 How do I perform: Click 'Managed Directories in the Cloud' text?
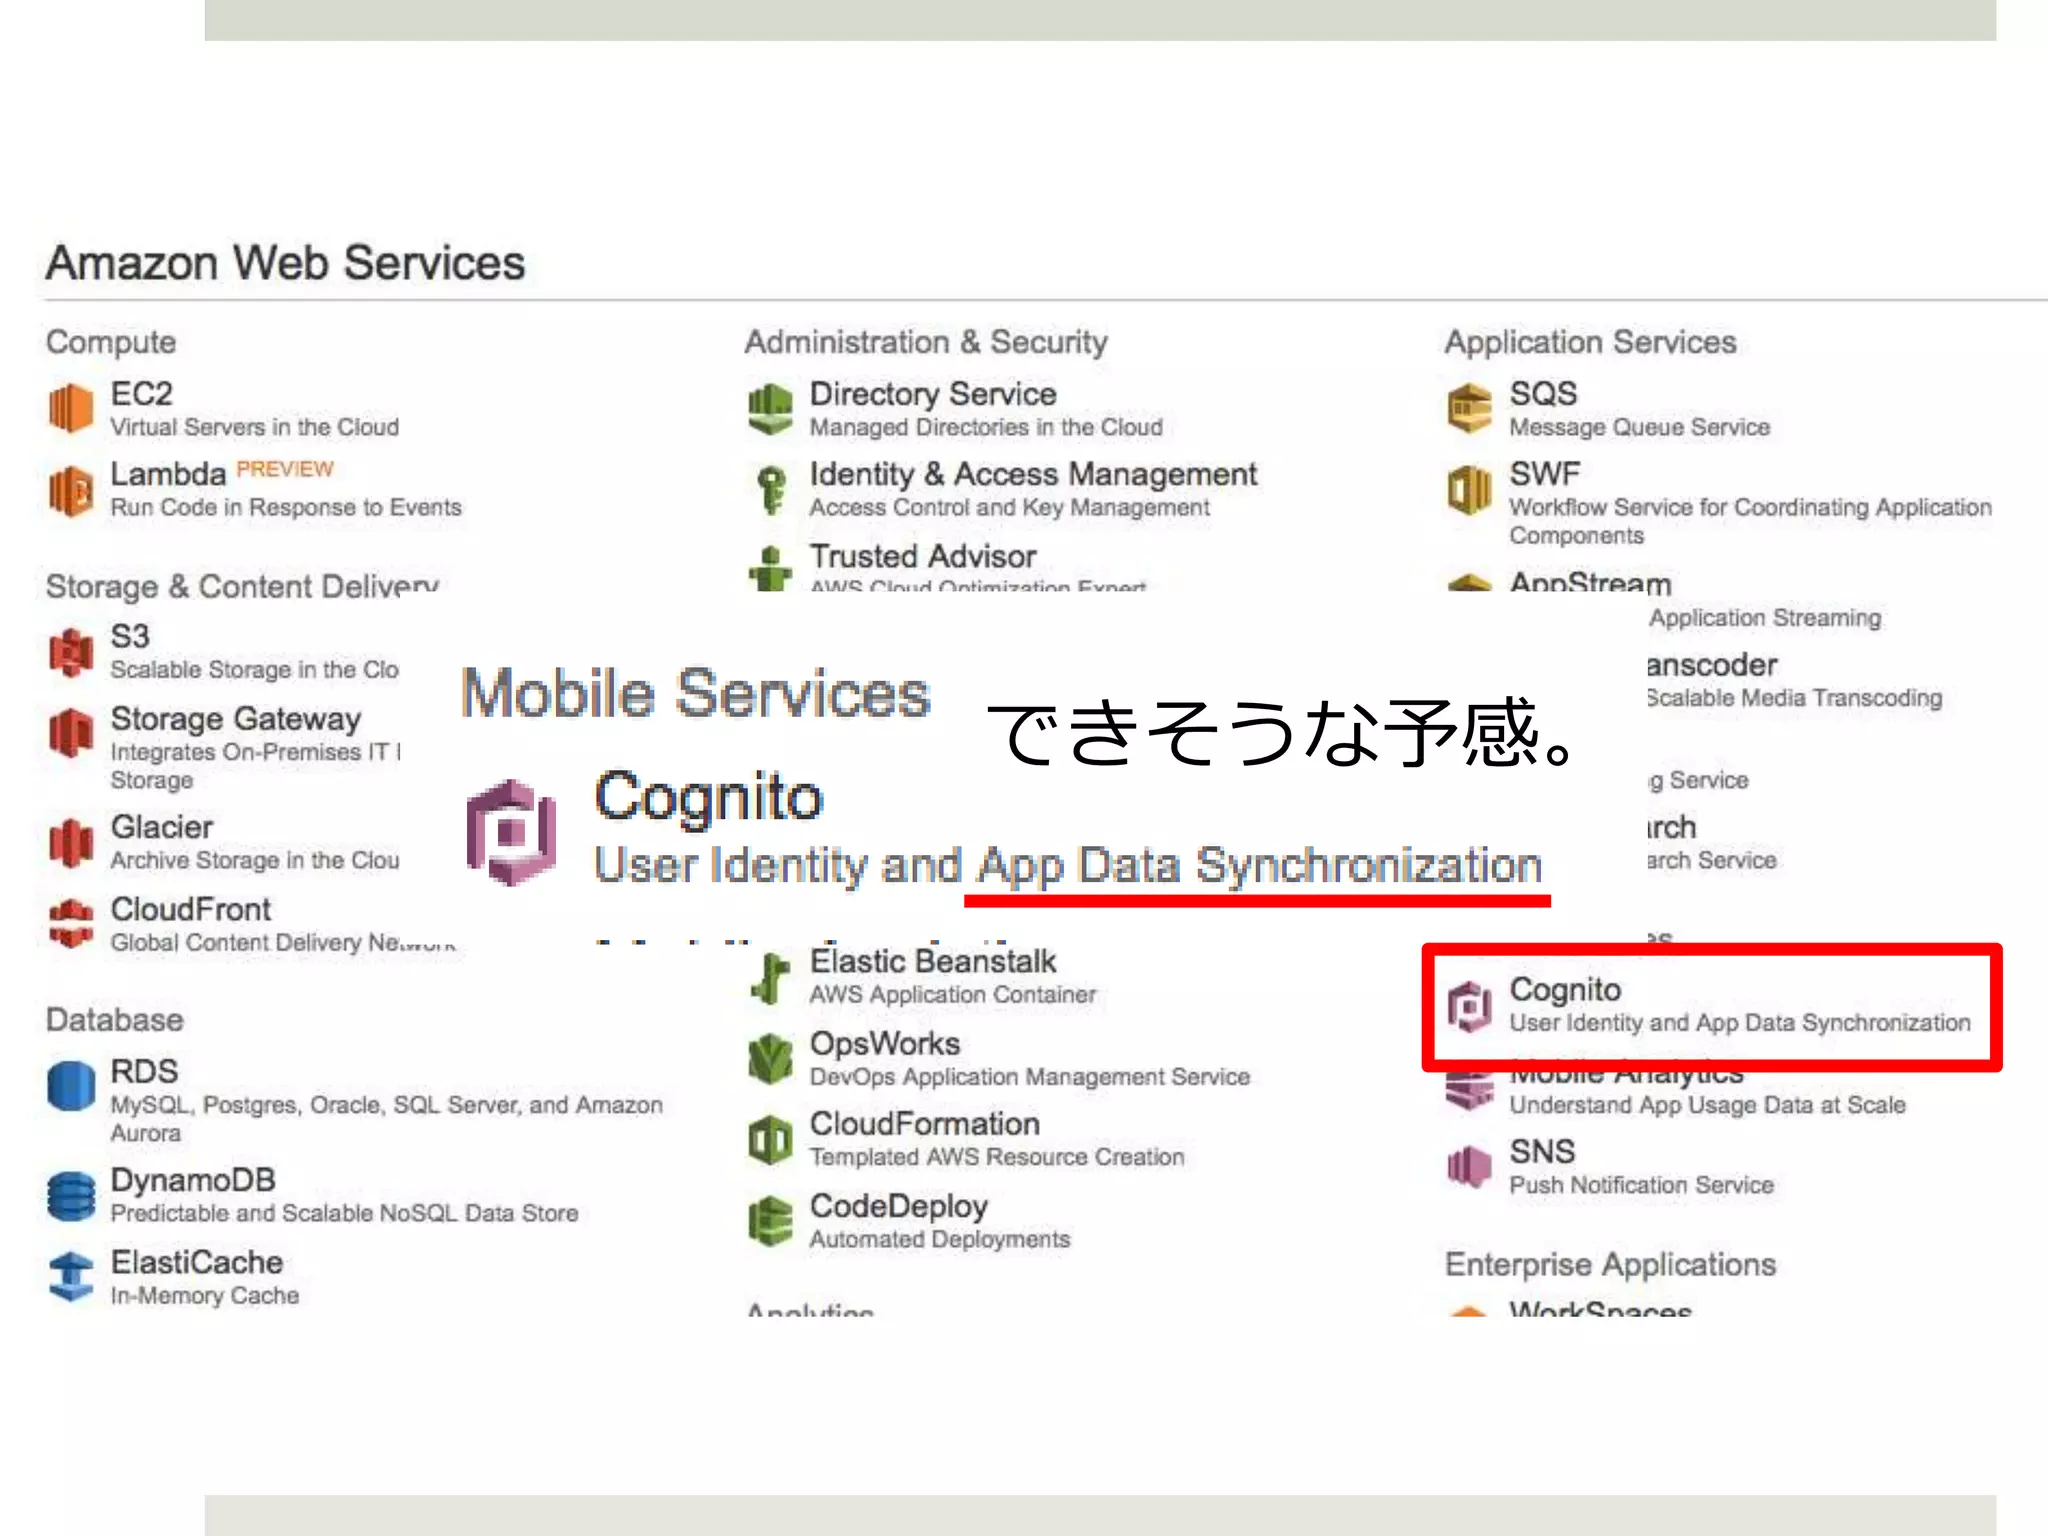(986, 428)
